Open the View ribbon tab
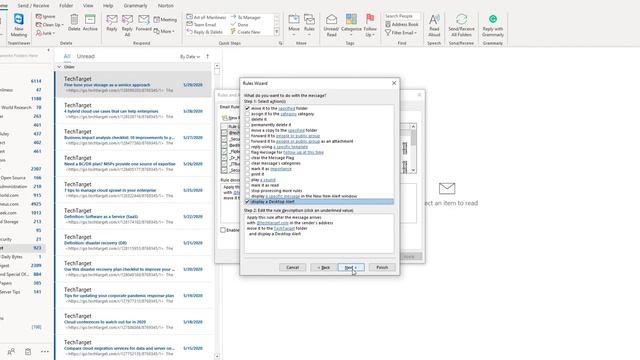This screenshot has width=640, height=360. pyautogui.click(x=88, y=6)
